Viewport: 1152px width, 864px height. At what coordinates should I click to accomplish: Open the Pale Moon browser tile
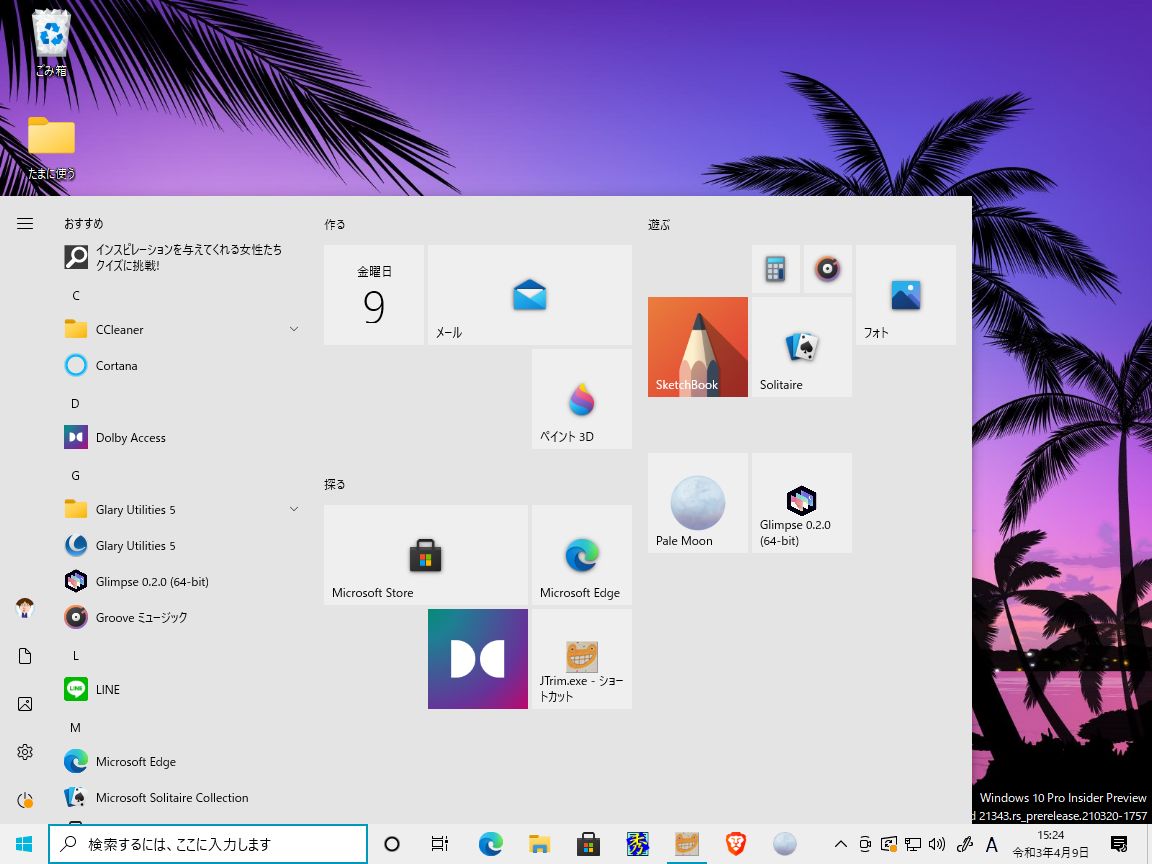[697, 502]
